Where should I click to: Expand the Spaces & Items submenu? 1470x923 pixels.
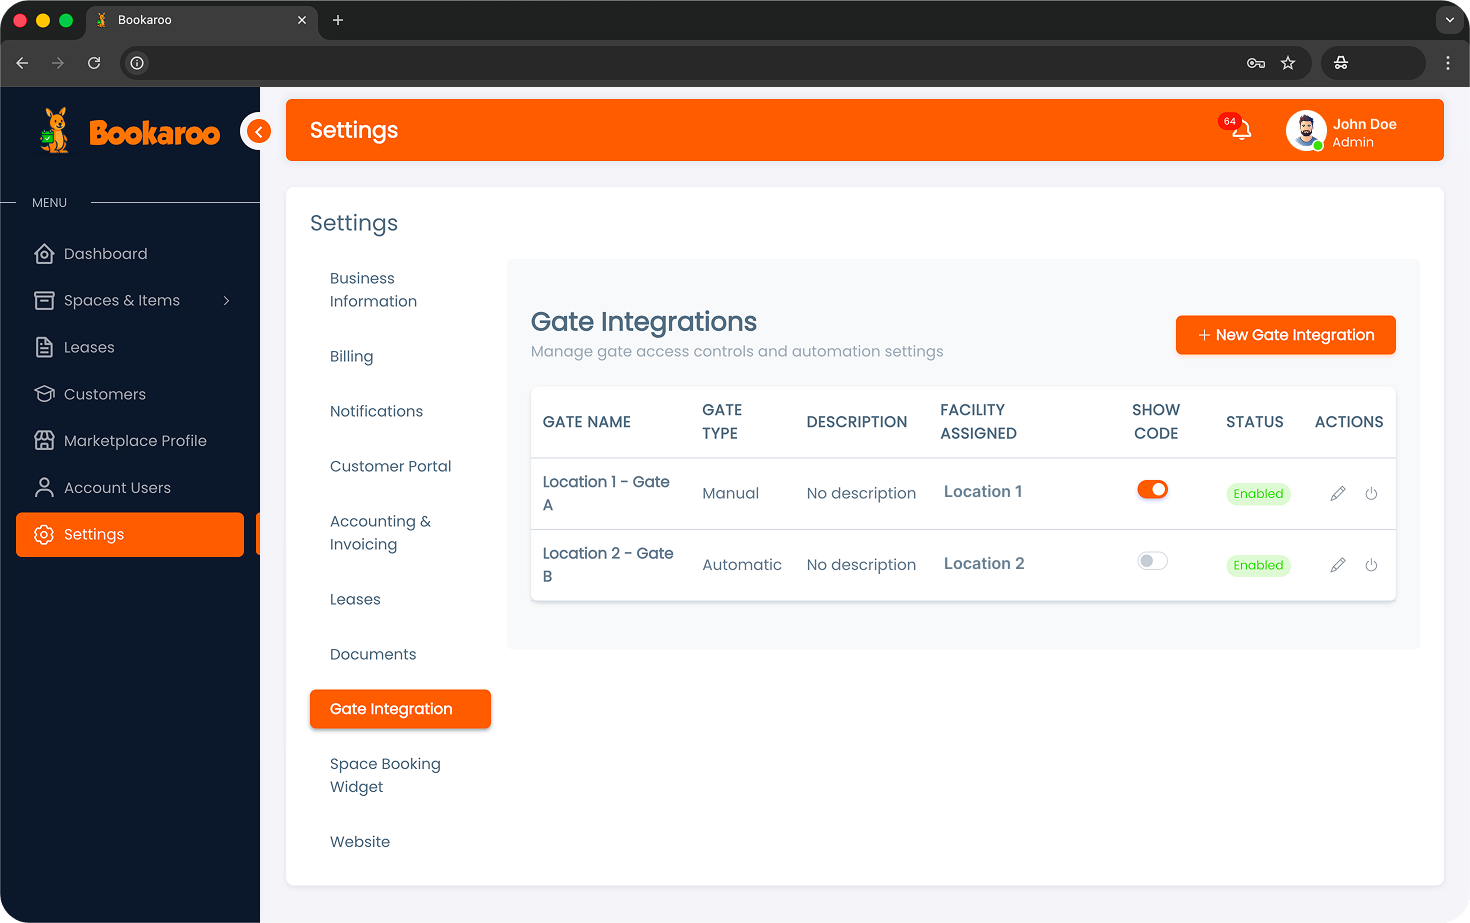click(226, 301)
